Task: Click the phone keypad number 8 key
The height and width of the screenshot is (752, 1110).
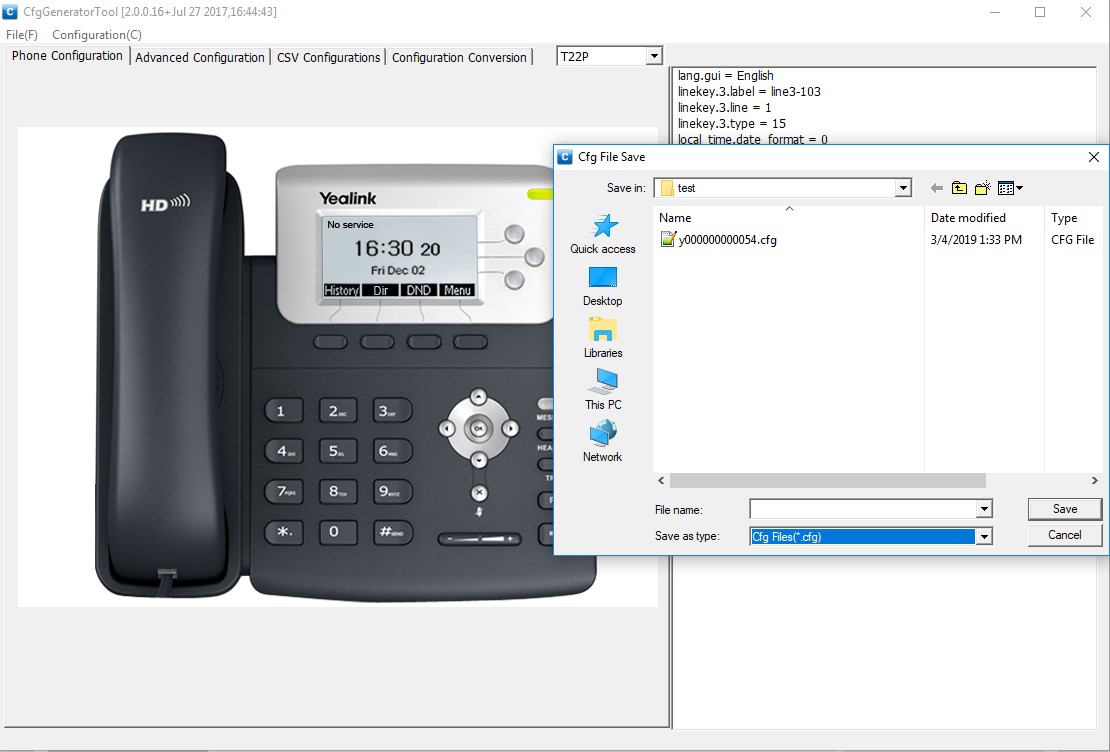Action: point(338,491)
